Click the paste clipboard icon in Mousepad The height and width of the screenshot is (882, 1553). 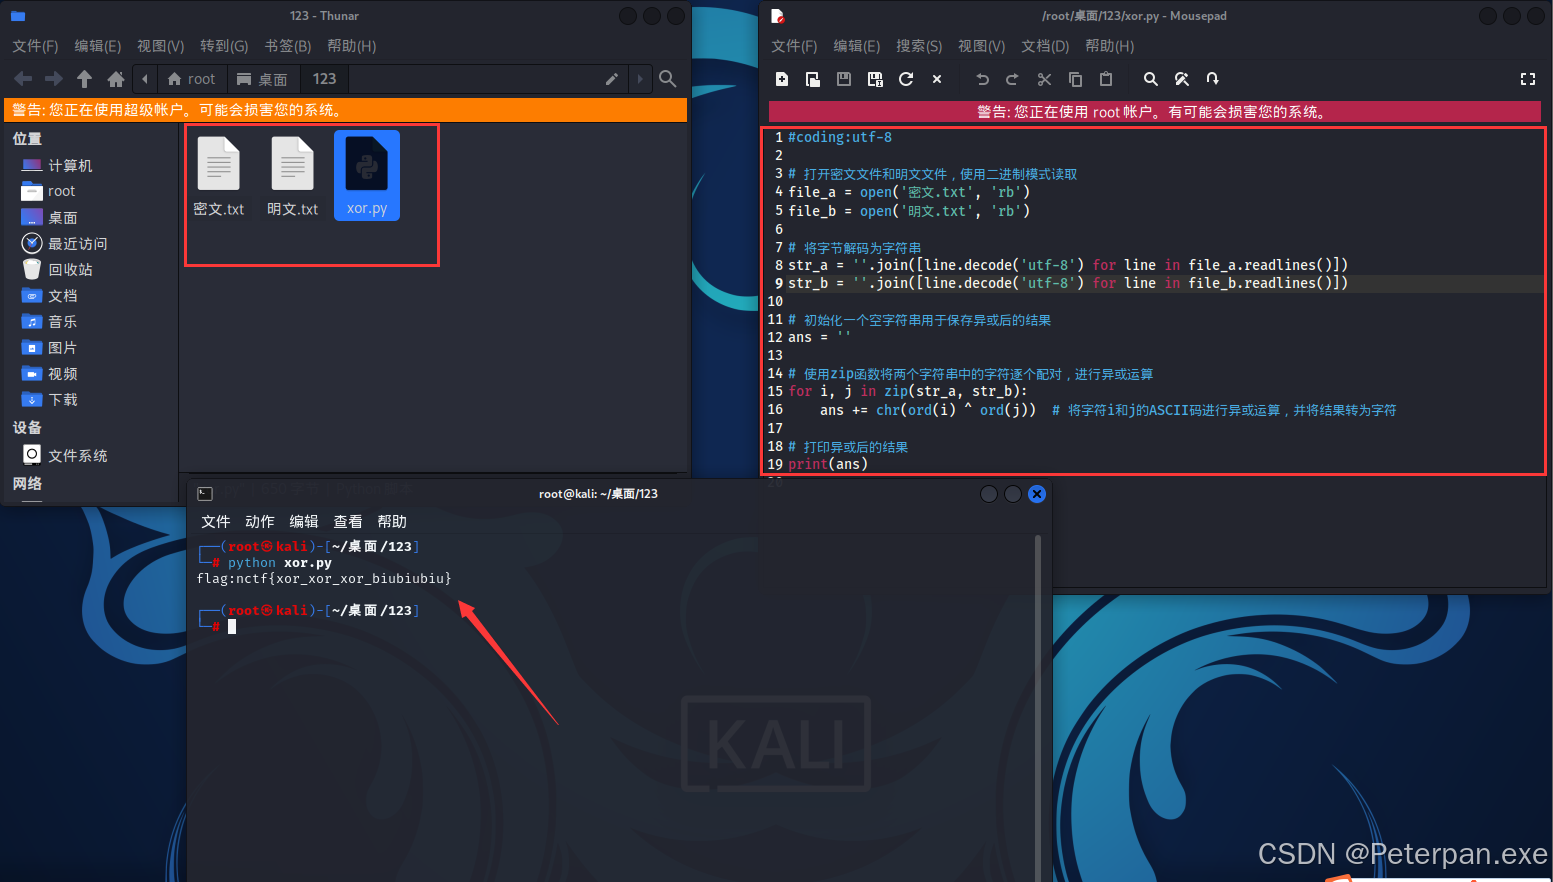tap(1106, 79)
